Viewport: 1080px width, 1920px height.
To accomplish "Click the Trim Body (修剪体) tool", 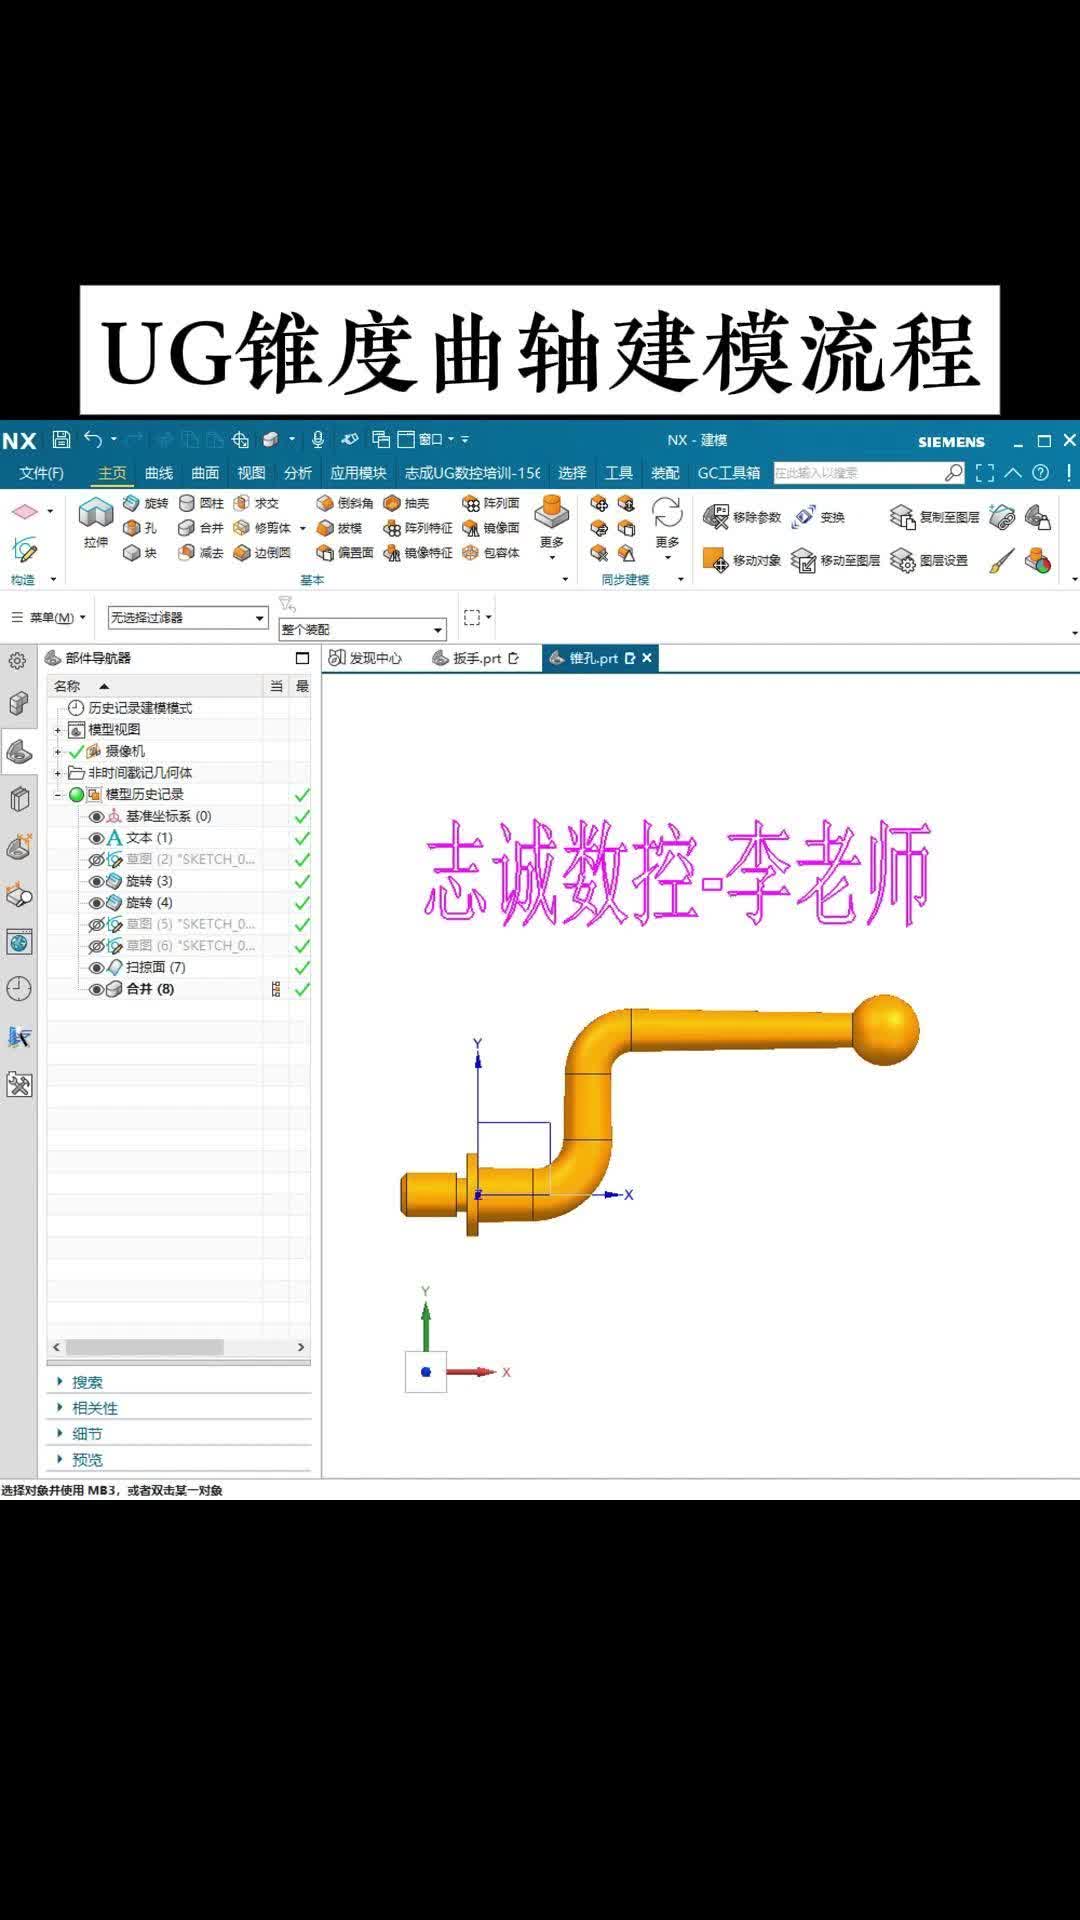I will (x=262, y=528).
